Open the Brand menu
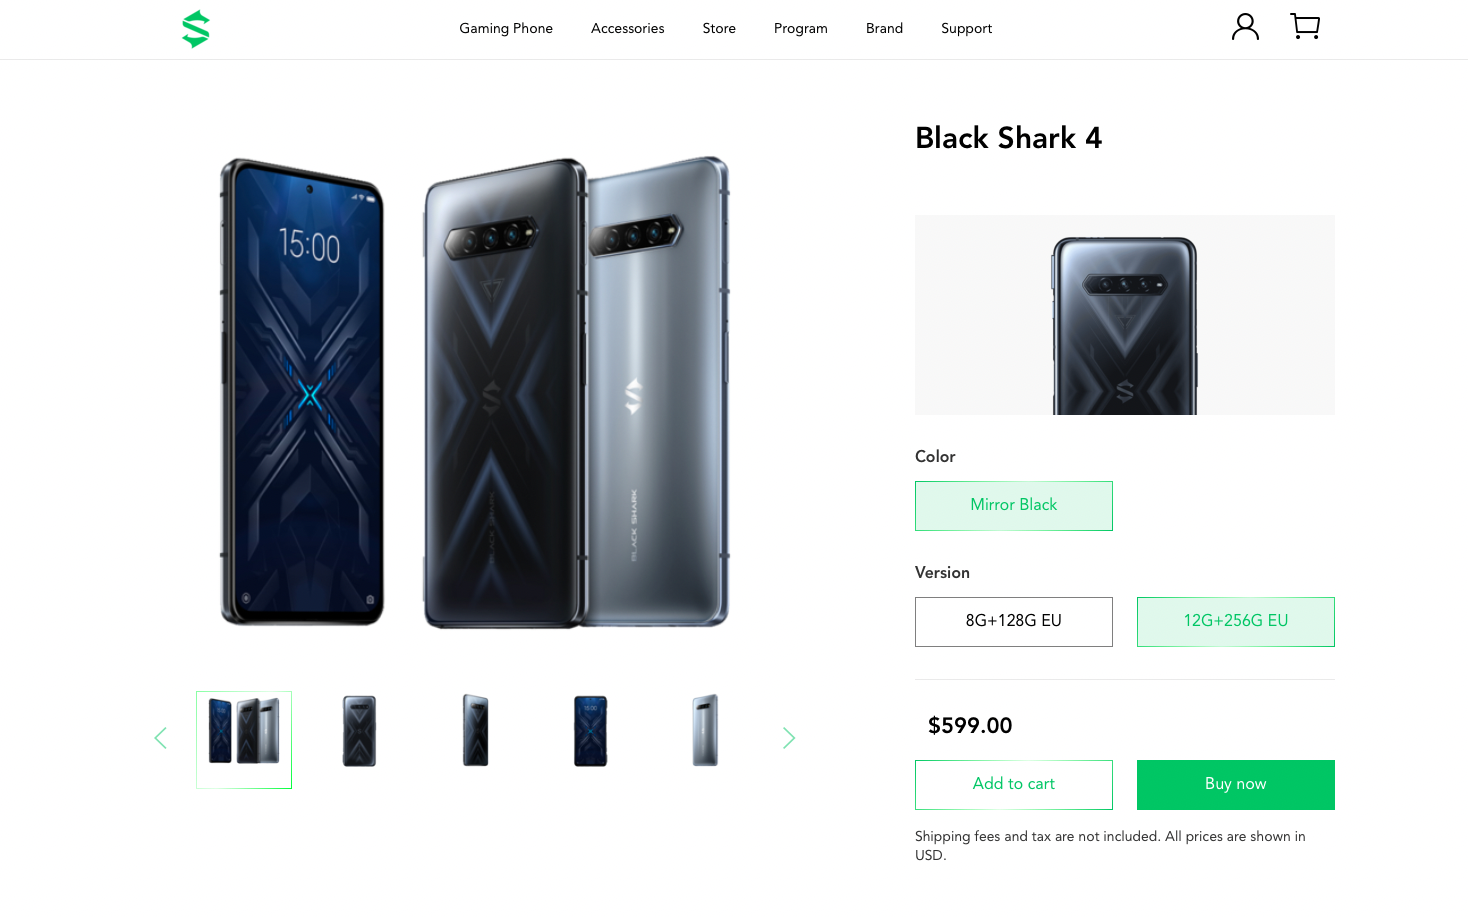This screenshot has width=1468, height=917. (884, 28)
